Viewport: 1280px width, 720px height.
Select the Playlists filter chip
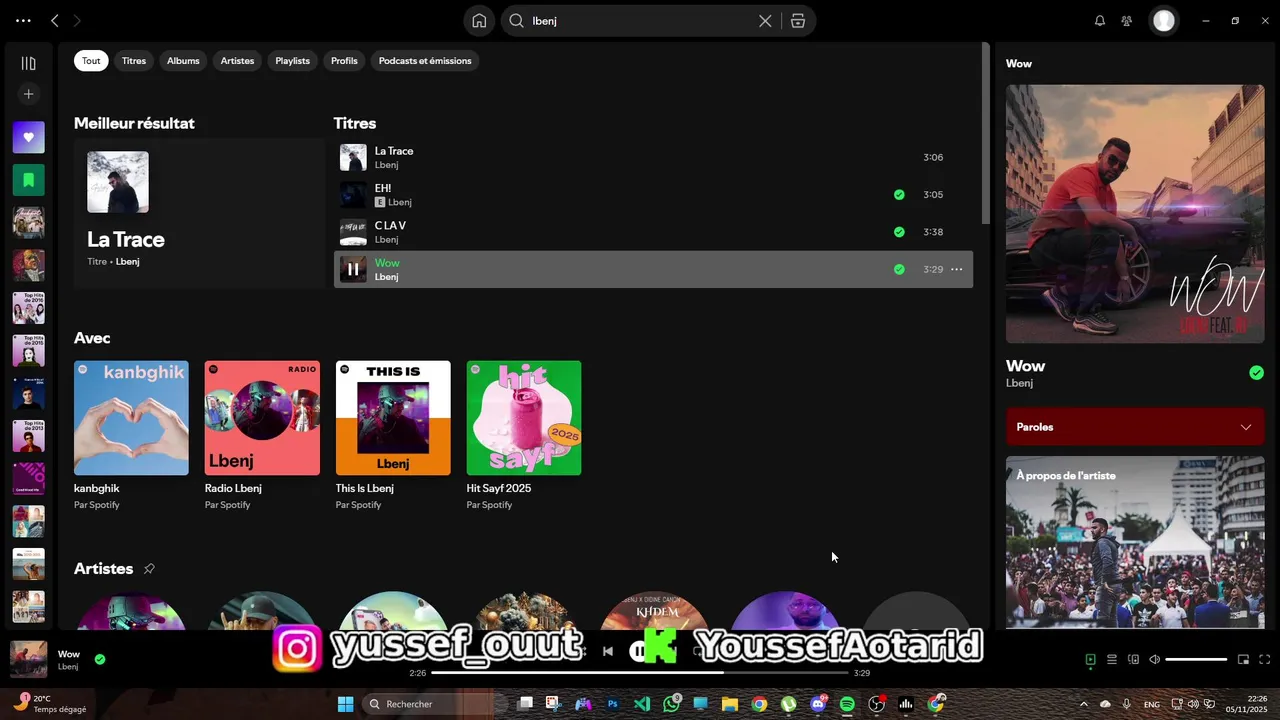[292, 61]
